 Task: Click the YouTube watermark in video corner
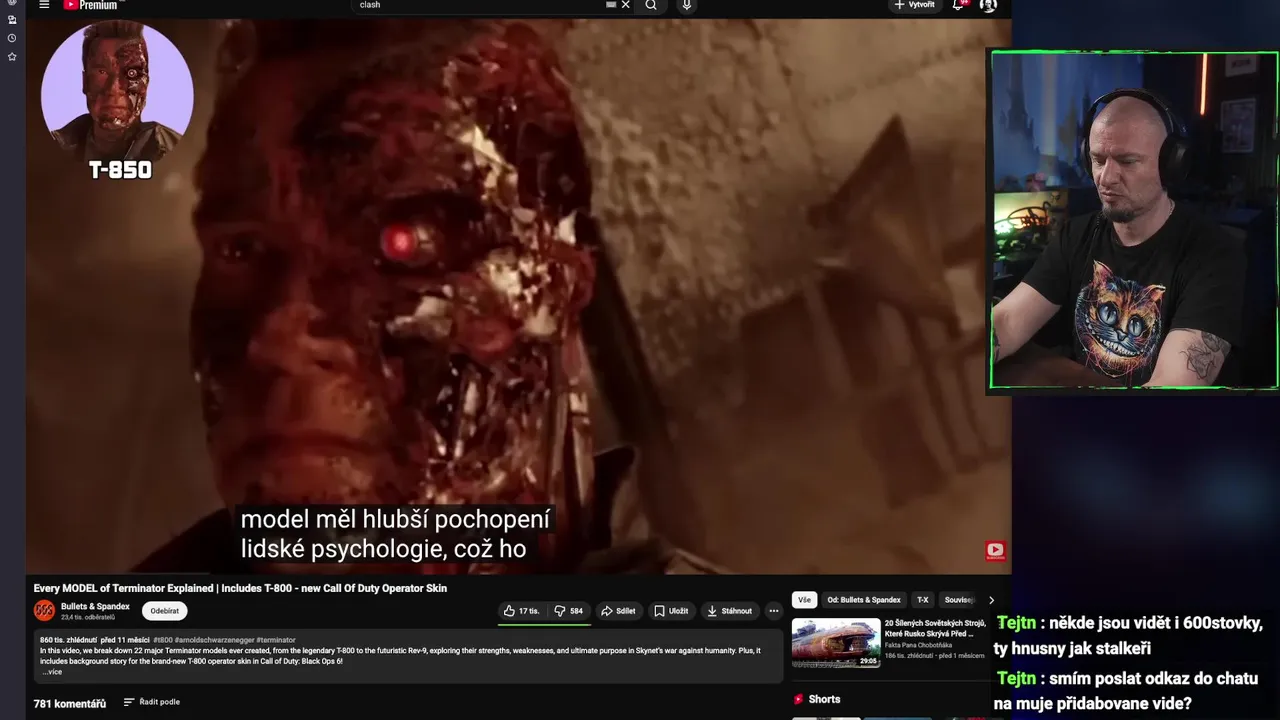[995, 550]
